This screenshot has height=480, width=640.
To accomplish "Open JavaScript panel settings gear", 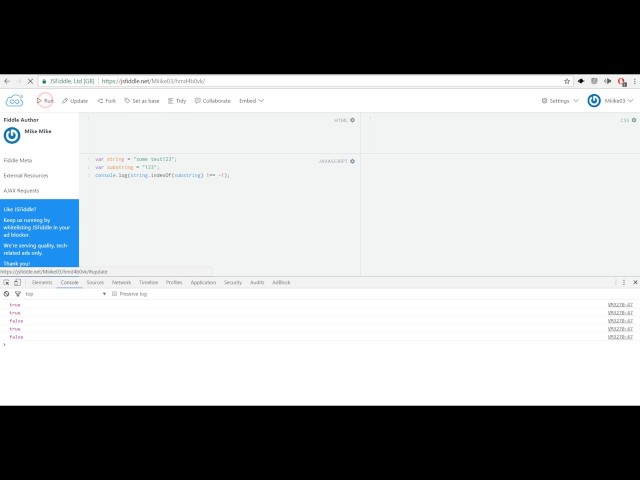I will click(x=353, y=161).
